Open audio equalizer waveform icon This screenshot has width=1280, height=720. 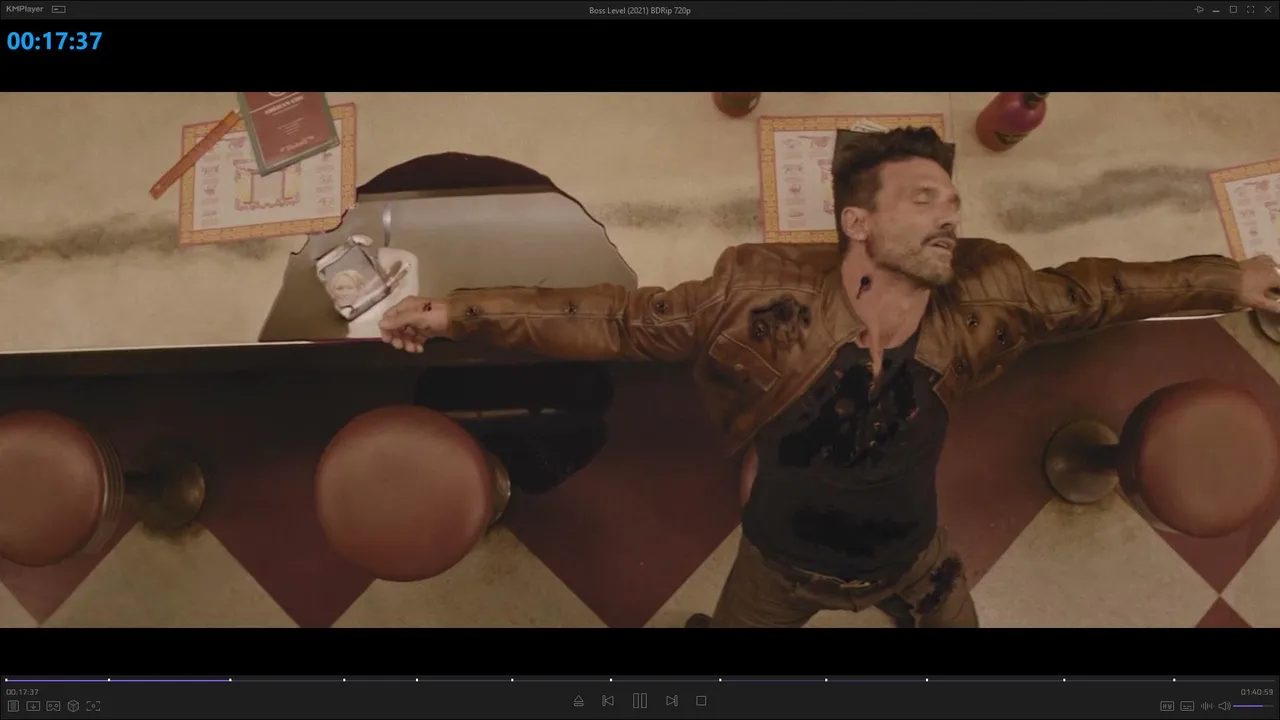1206,706
